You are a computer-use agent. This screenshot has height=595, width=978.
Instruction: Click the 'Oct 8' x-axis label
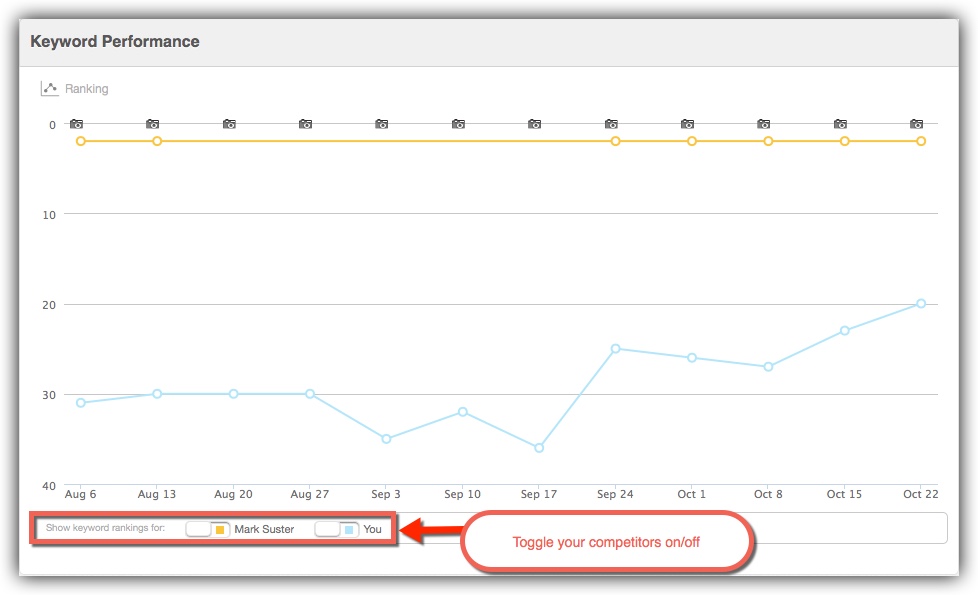[768, 494]
